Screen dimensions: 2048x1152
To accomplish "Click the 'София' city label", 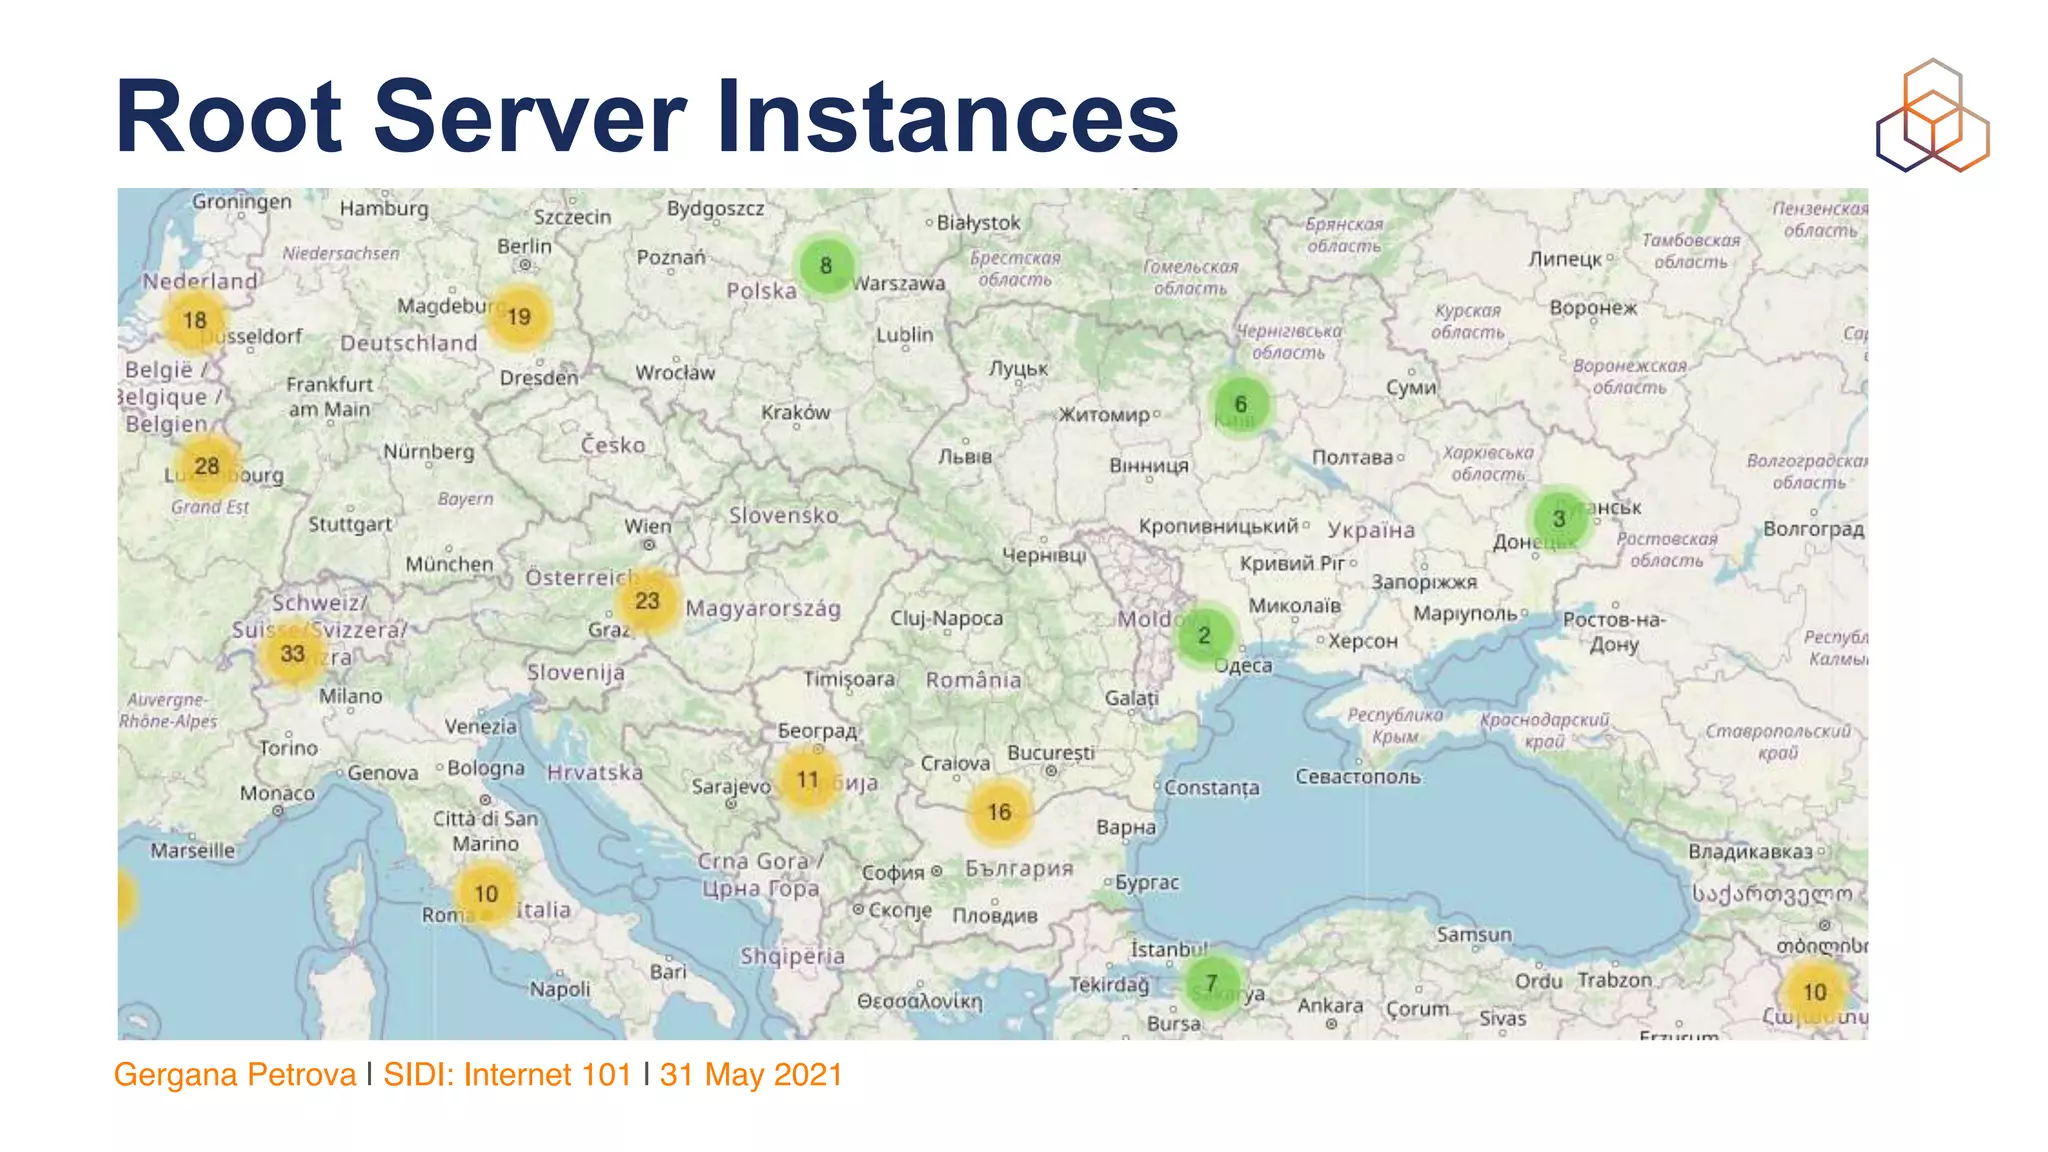I will coord(893,873).
